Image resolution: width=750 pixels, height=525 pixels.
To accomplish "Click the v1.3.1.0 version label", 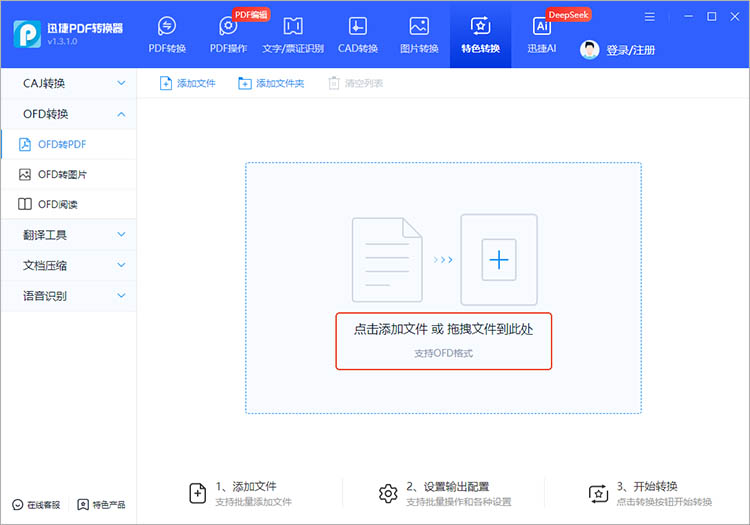I will [63, 42].
